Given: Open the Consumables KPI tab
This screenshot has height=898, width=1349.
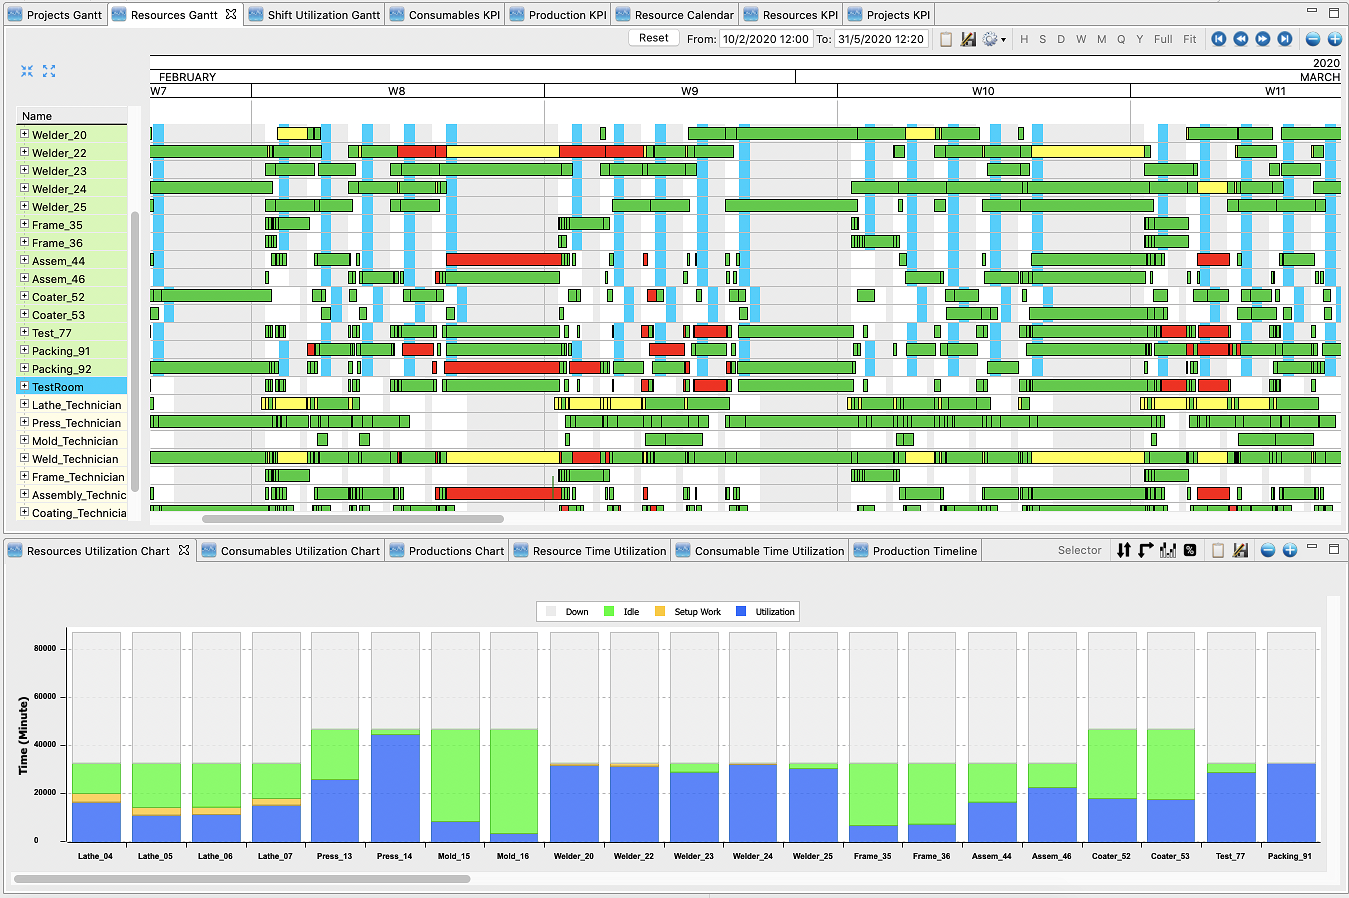Looking at the screenshot, I should (444, 15).
